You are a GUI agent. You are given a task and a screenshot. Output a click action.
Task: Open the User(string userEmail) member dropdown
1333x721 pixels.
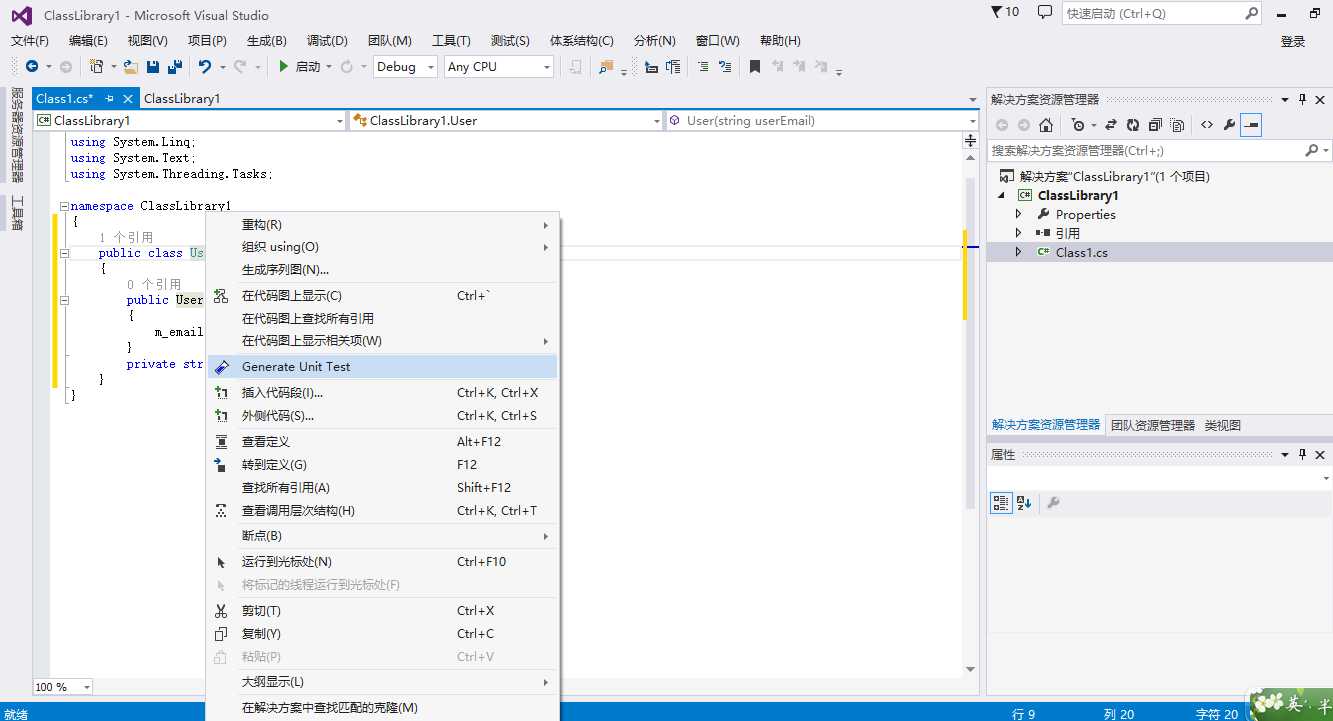click(822, 120)
